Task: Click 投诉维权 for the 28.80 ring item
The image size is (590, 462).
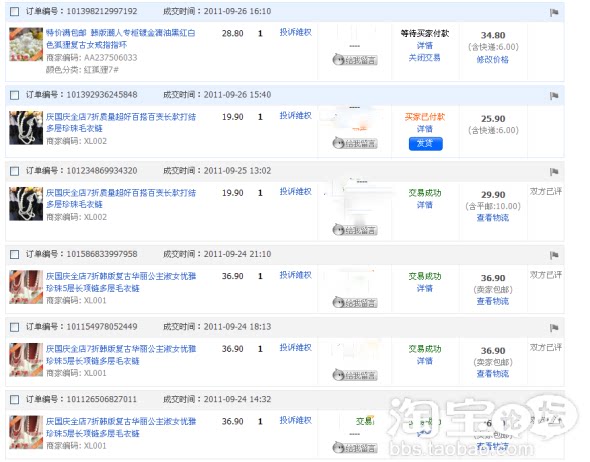Action: (295, 32)
